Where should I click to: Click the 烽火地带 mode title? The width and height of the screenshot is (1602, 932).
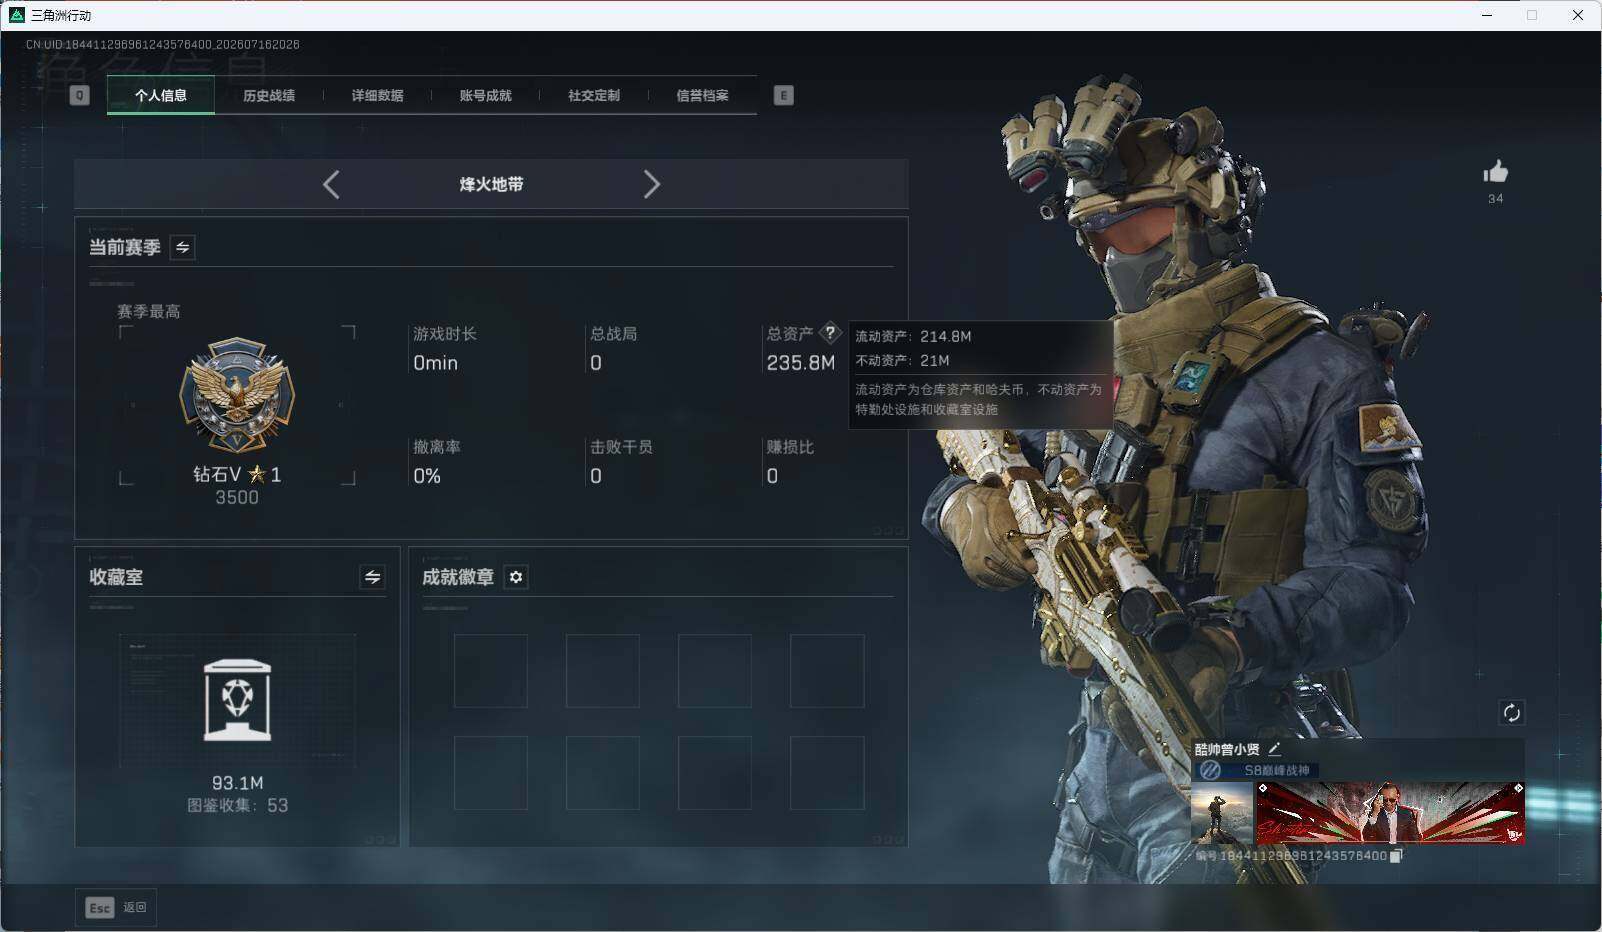point(491,184)
